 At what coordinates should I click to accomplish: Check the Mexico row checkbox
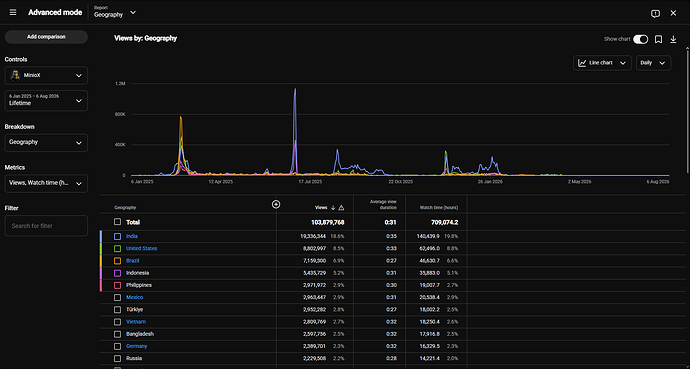(117, 297)
